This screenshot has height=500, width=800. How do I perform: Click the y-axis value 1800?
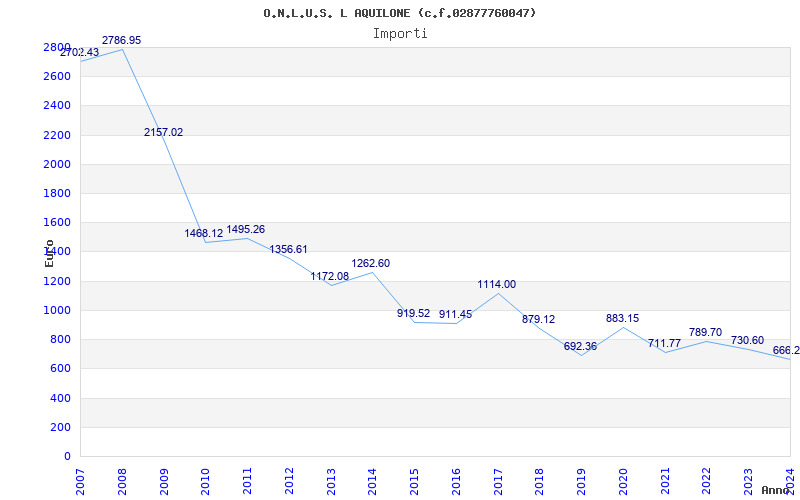(x=57, y=193)
